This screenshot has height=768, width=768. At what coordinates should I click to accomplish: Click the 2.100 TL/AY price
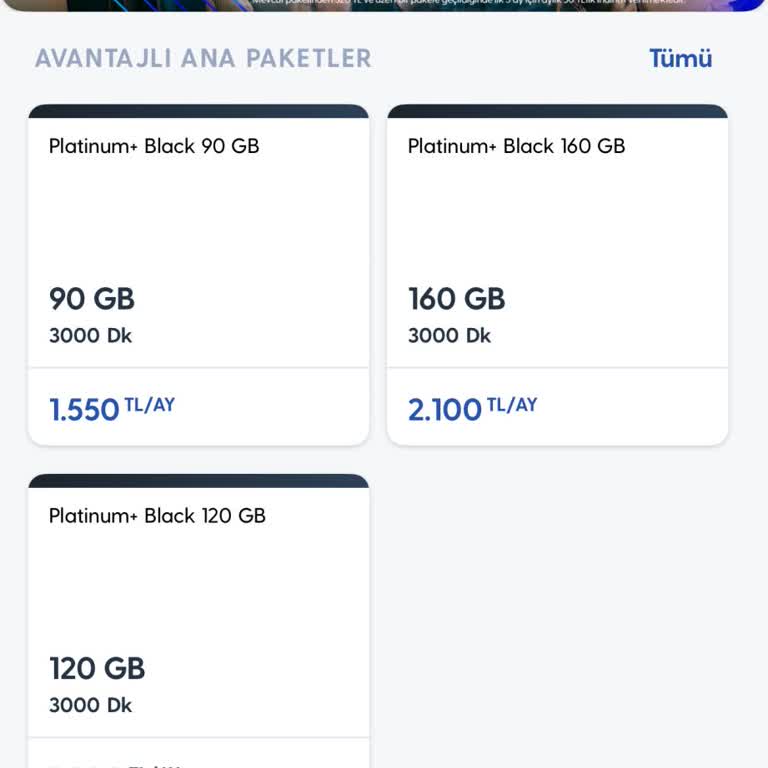(x=445, y=409)
